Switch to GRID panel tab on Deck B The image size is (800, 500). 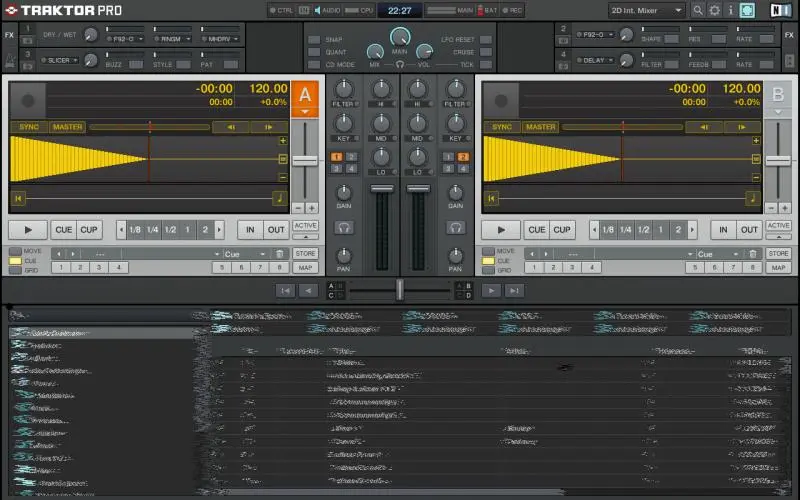[x=489, y=270]
